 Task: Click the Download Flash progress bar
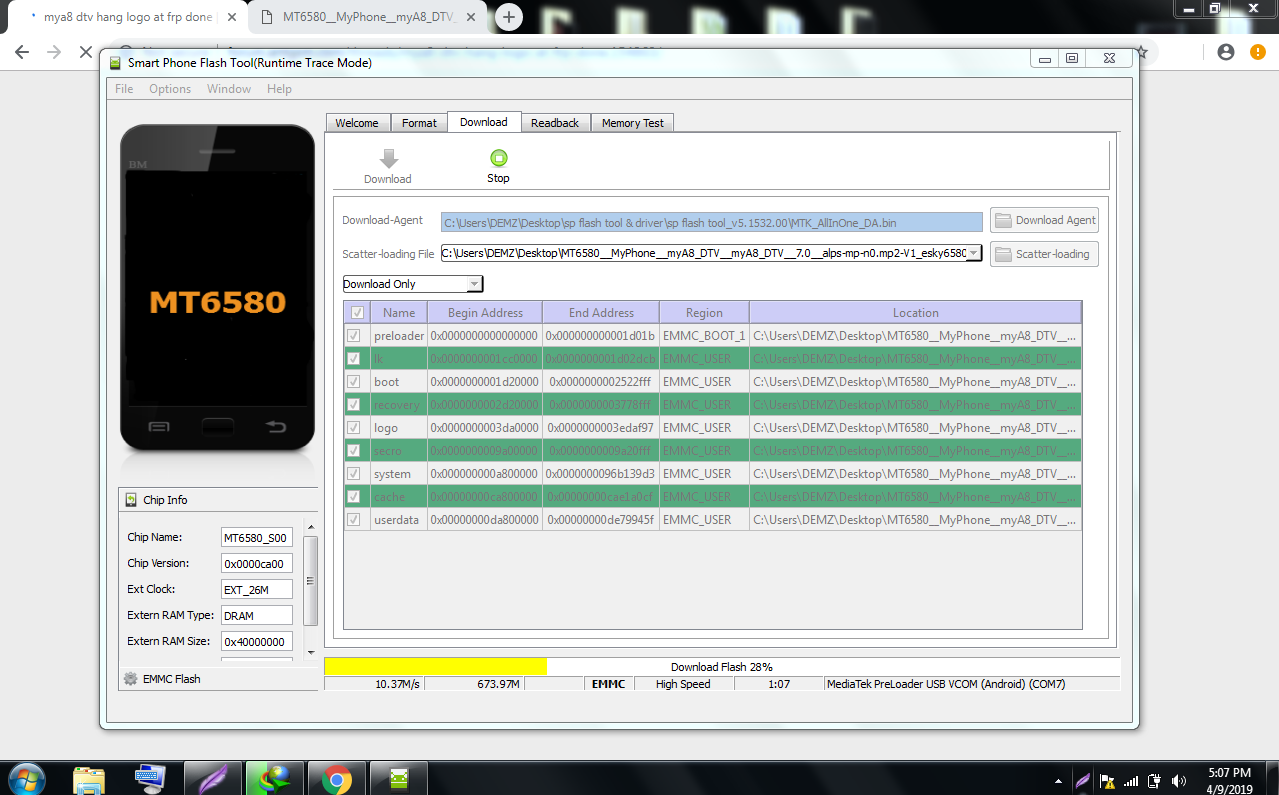(x=722, y=667)
